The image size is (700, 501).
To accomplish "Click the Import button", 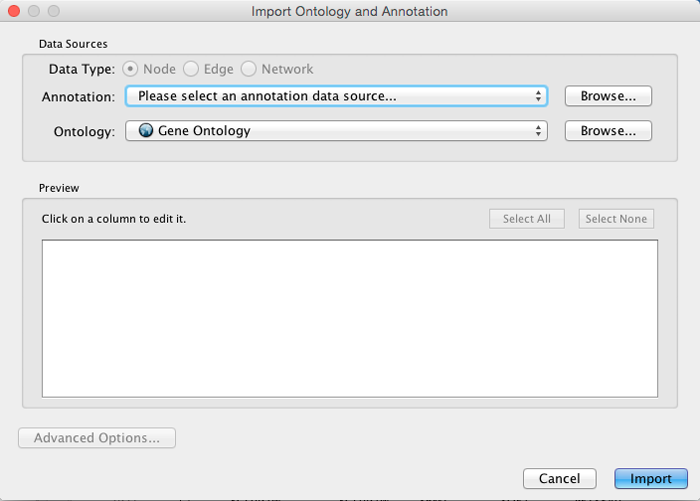I will click(x=651, y=479).
